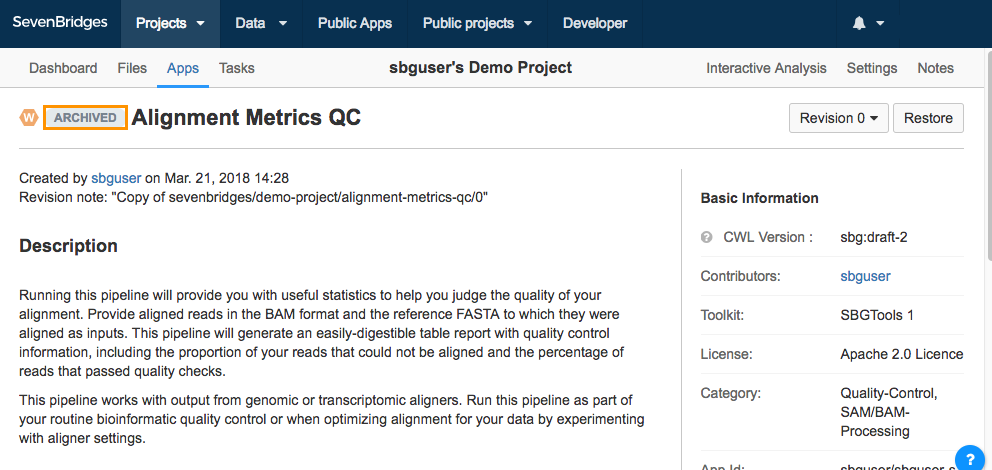
Task: Click the ARCHIVED badge
Action: [x=85, y=118]
